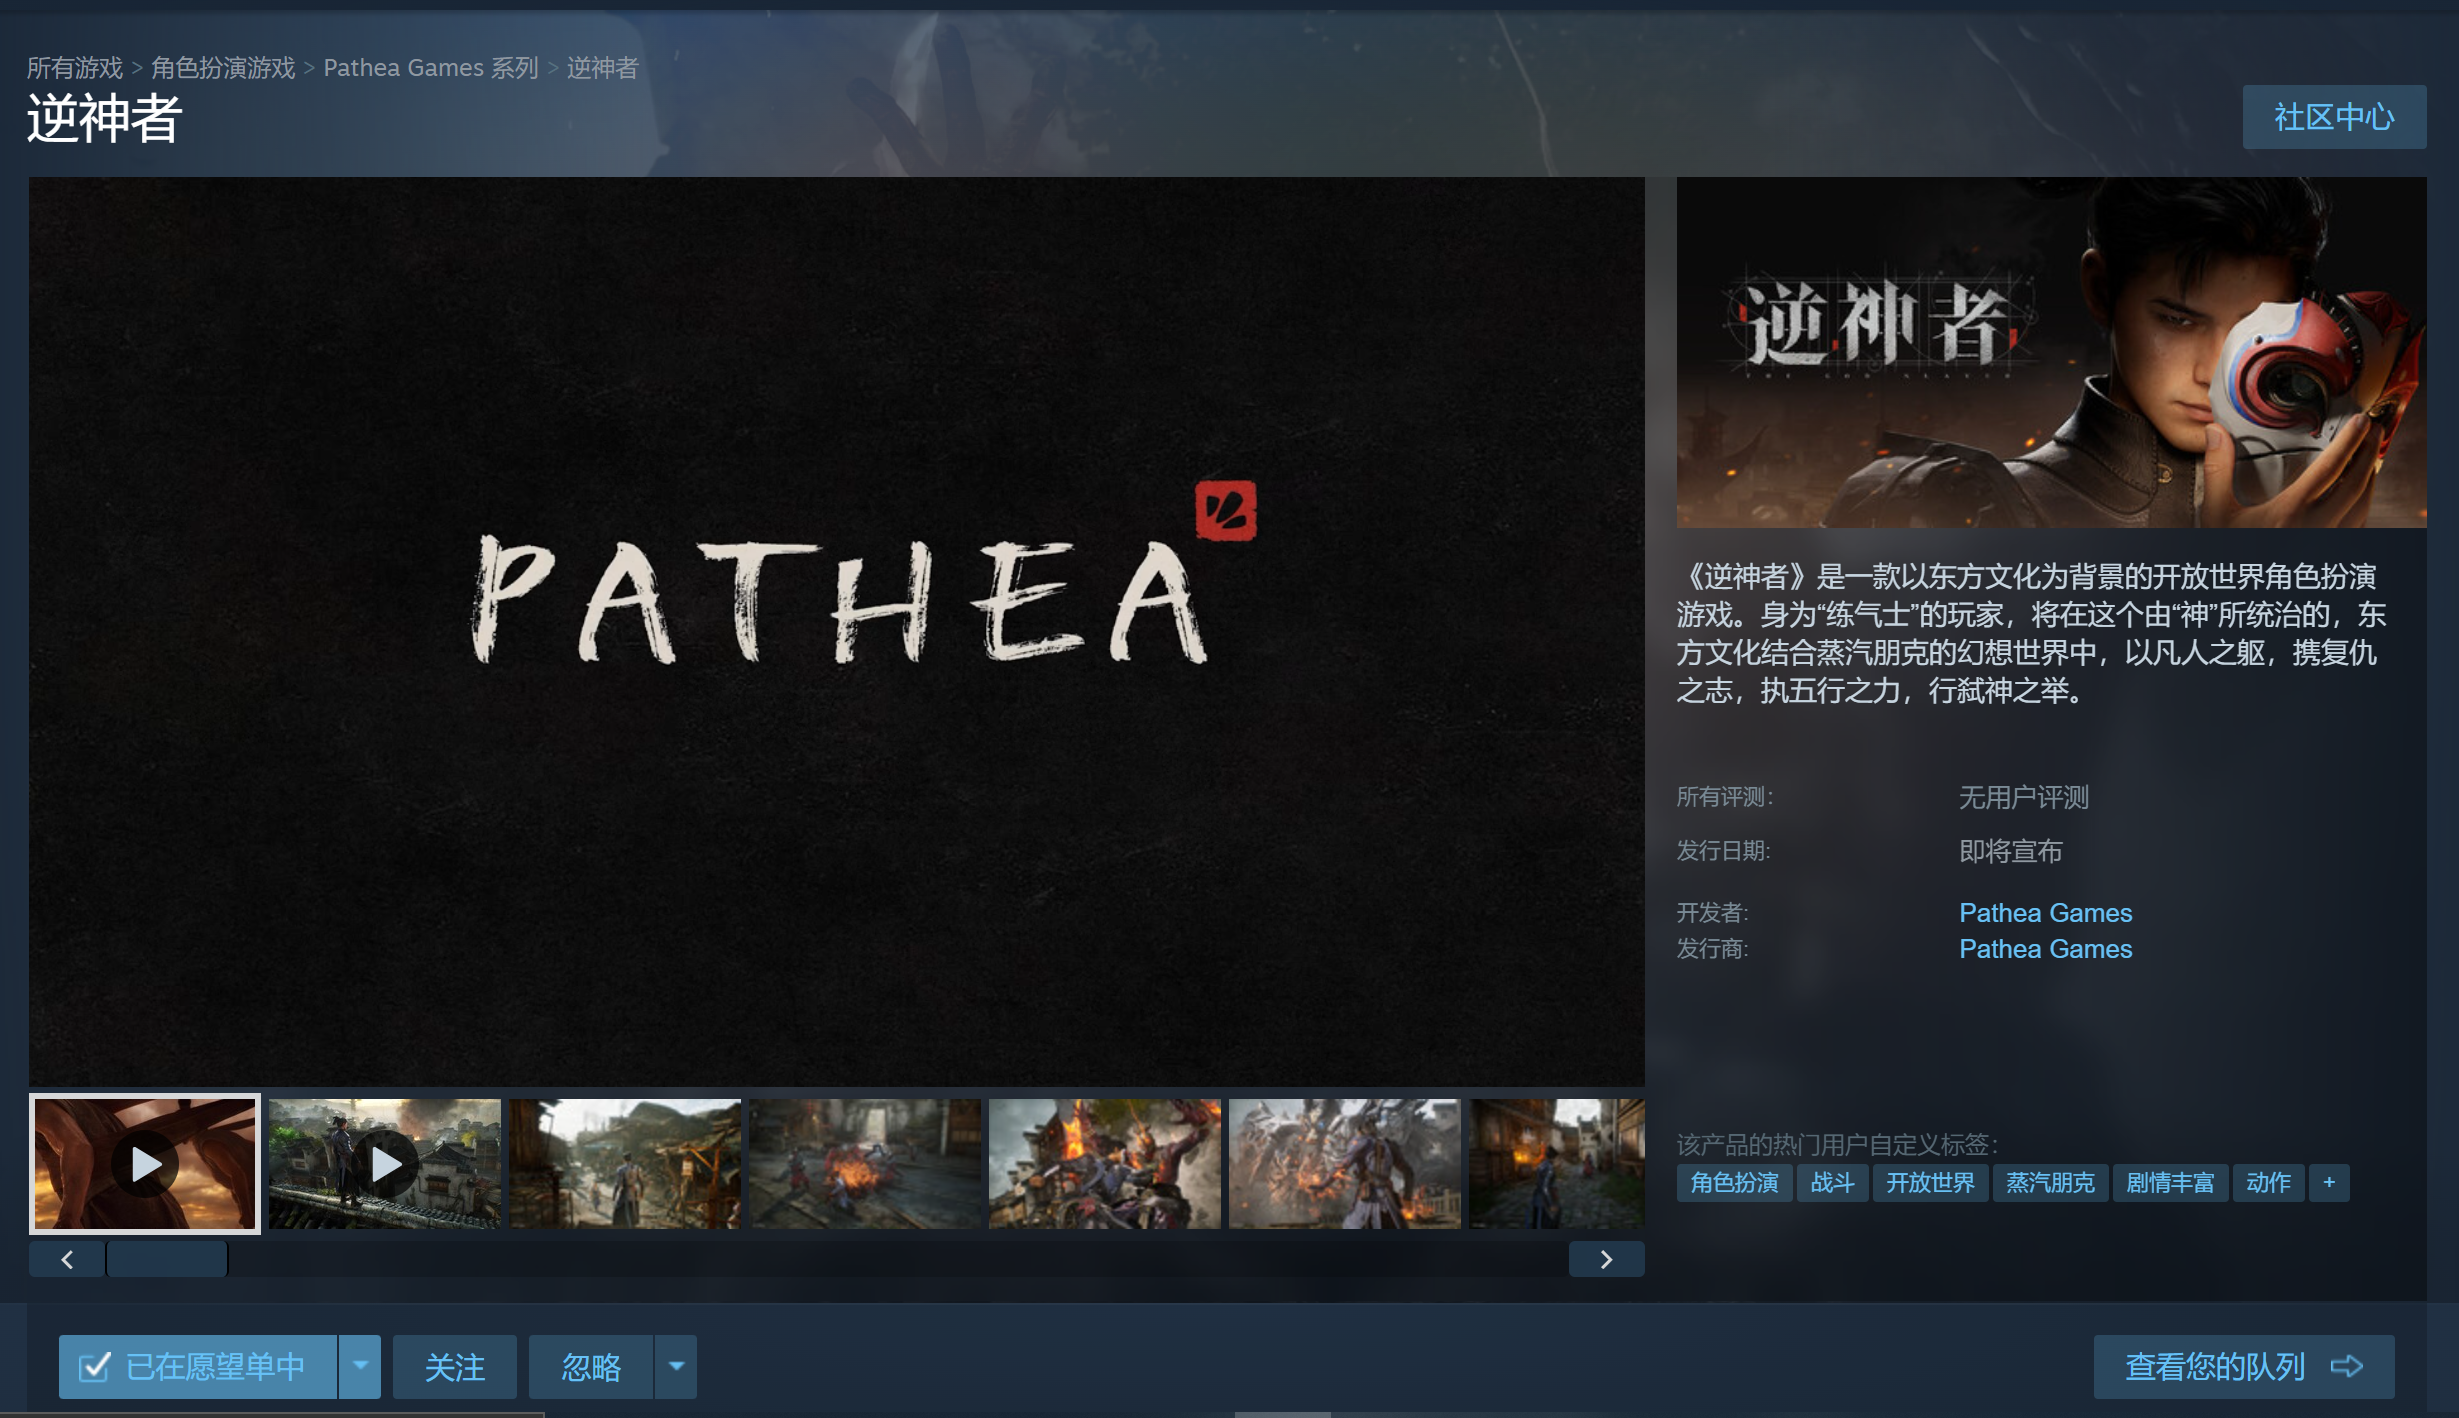Select the 蒸汽朋克 tag

coord(2049,1183)
